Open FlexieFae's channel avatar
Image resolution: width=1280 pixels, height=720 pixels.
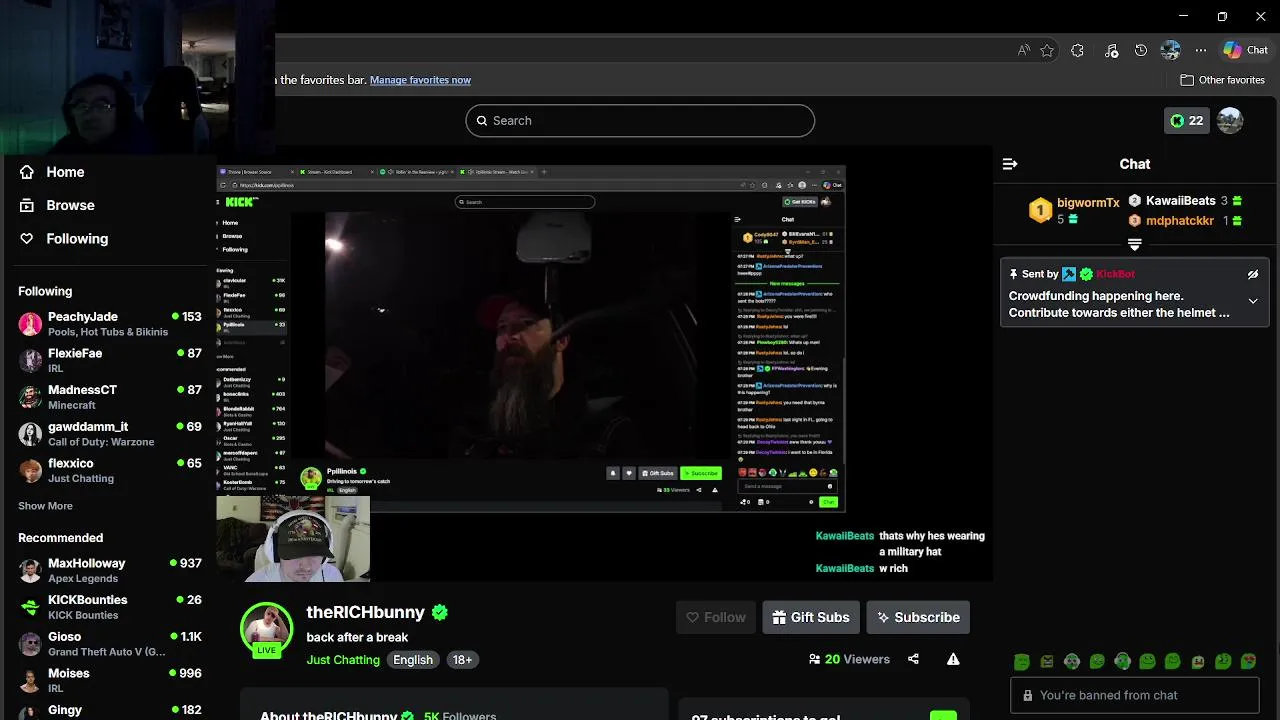click(x=30, y=360)
